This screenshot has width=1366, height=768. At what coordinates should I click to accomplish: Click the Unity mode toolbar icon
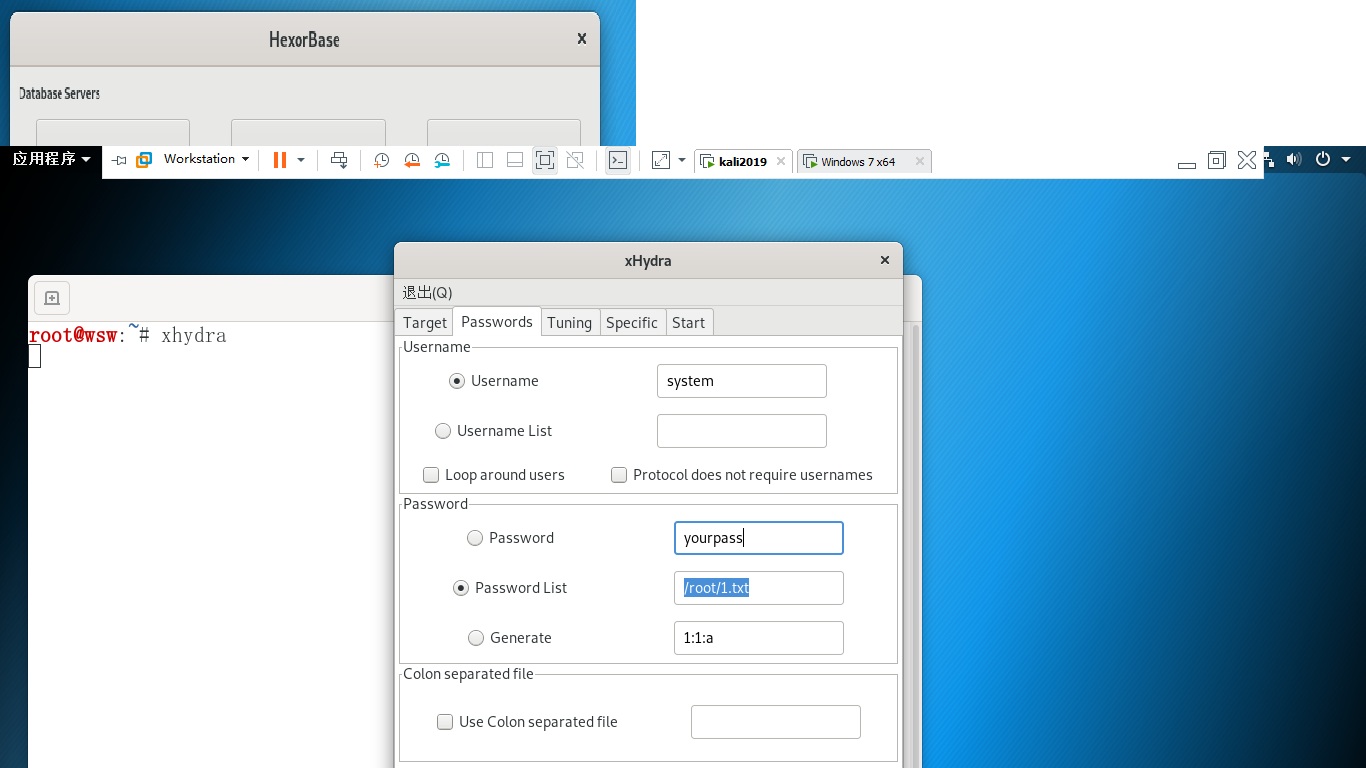pos(575,160)
